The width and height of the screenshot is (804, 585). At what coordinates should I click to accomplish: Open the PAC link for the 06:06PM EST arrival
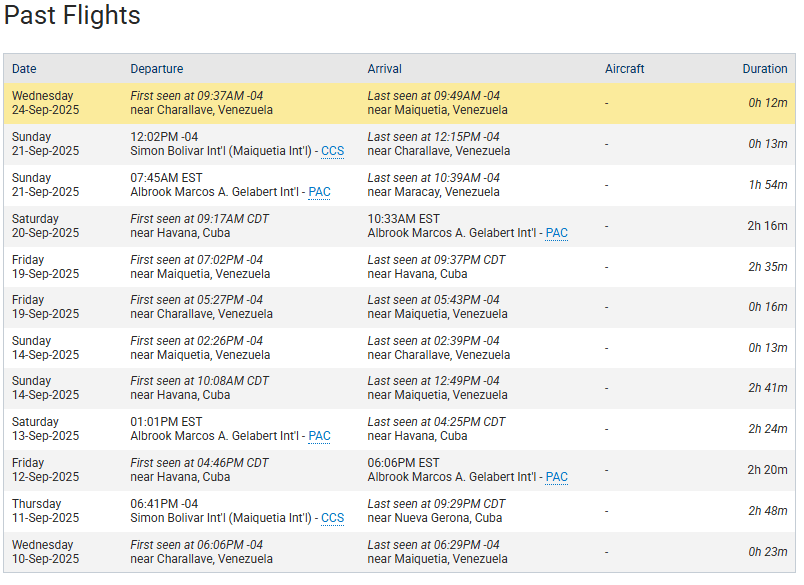click(556, 477)
